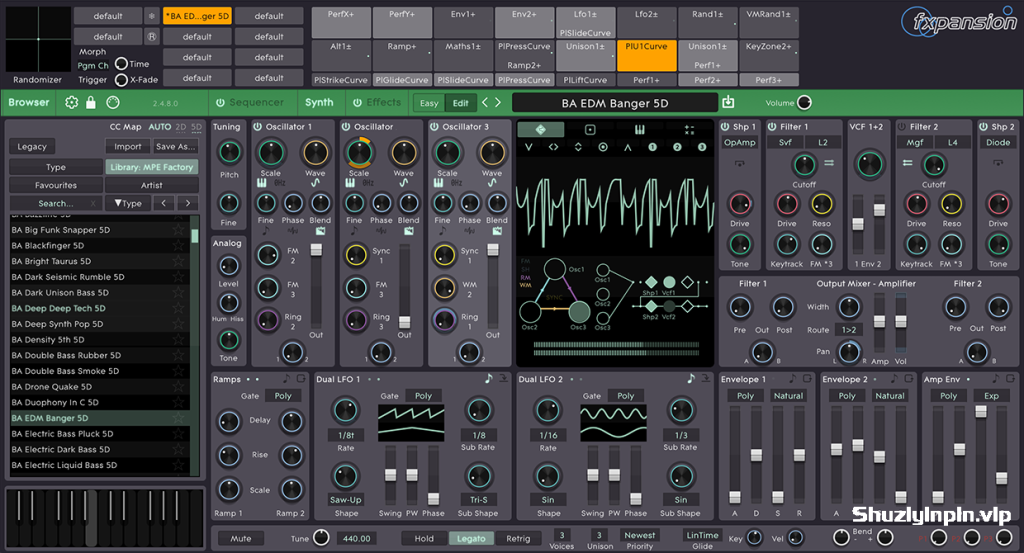Select the routing diamond view in the visualizer
Viewport: 1024px width, 553px height.
(x=541, y=129)
